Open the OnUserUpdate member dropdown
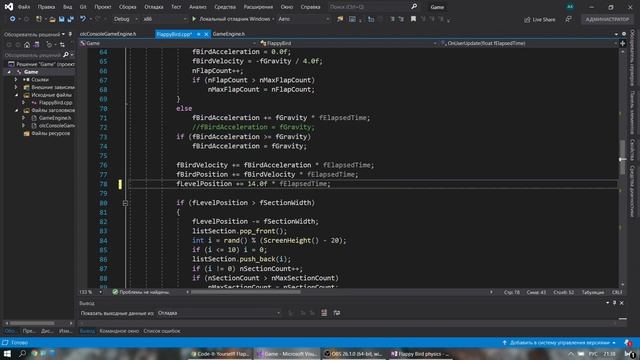This screenshot has height=360, width=640. 529,43
